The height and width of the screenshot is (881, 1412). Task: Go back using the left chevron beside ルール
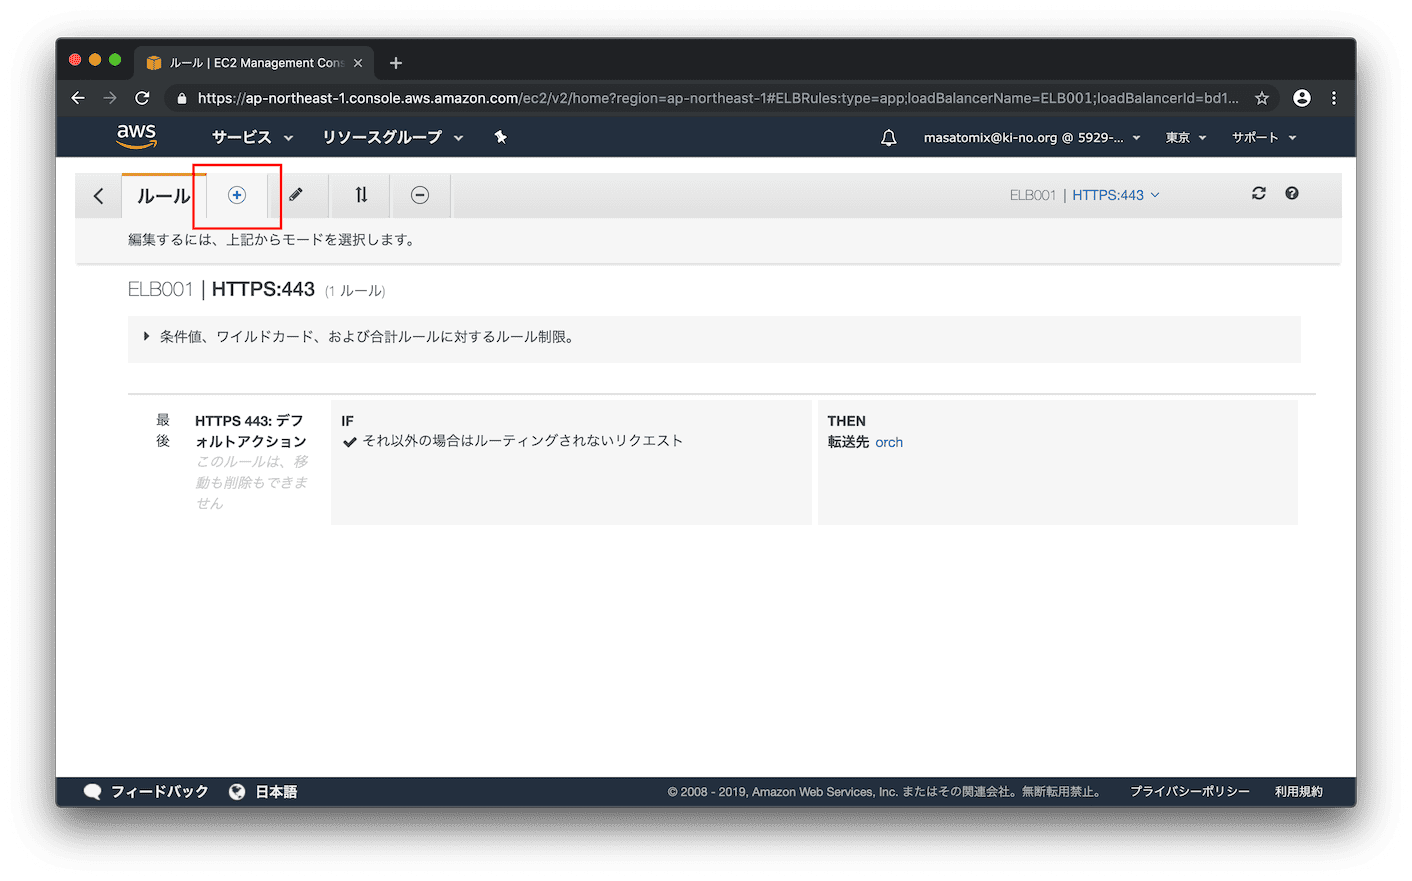[x=98, y=196]
